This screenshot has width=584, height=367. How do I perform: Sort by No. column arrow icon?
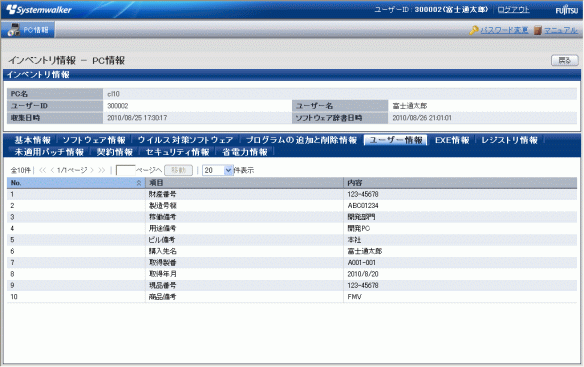(139, 183)
